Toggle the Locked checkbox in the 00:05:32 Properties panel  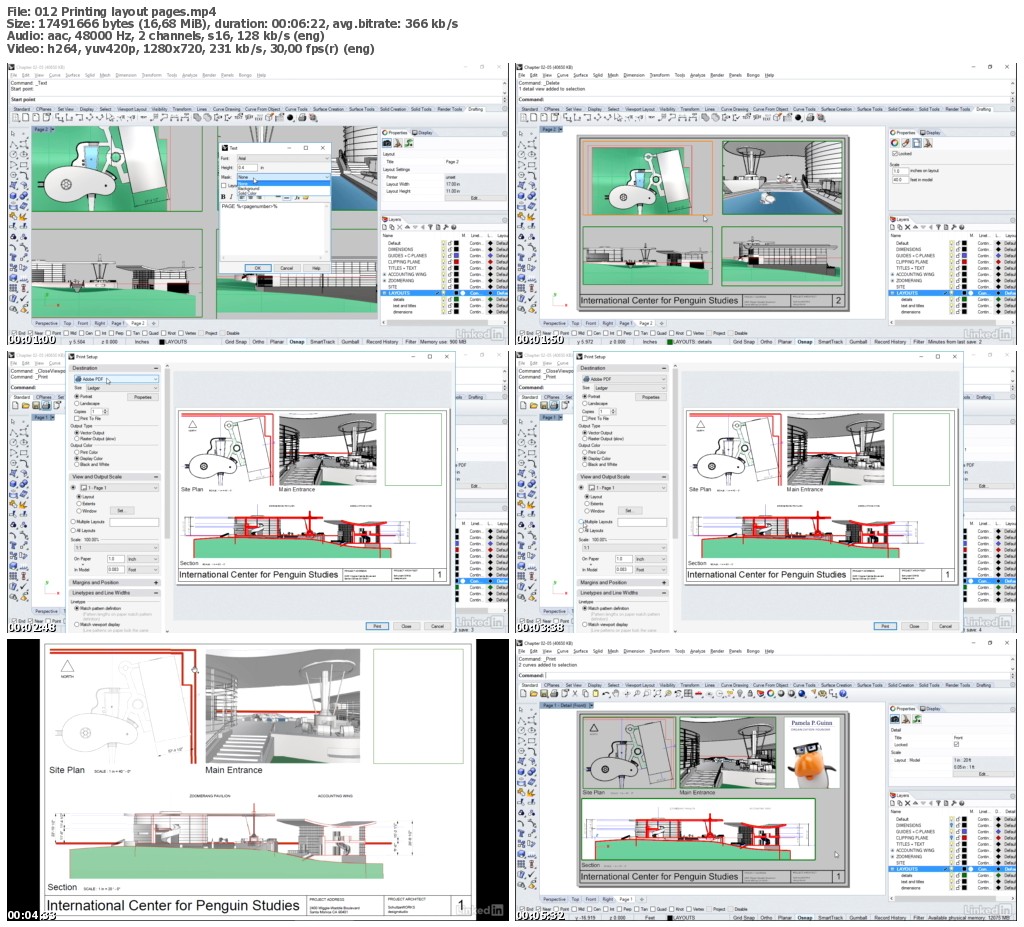[x=956, y=744]
